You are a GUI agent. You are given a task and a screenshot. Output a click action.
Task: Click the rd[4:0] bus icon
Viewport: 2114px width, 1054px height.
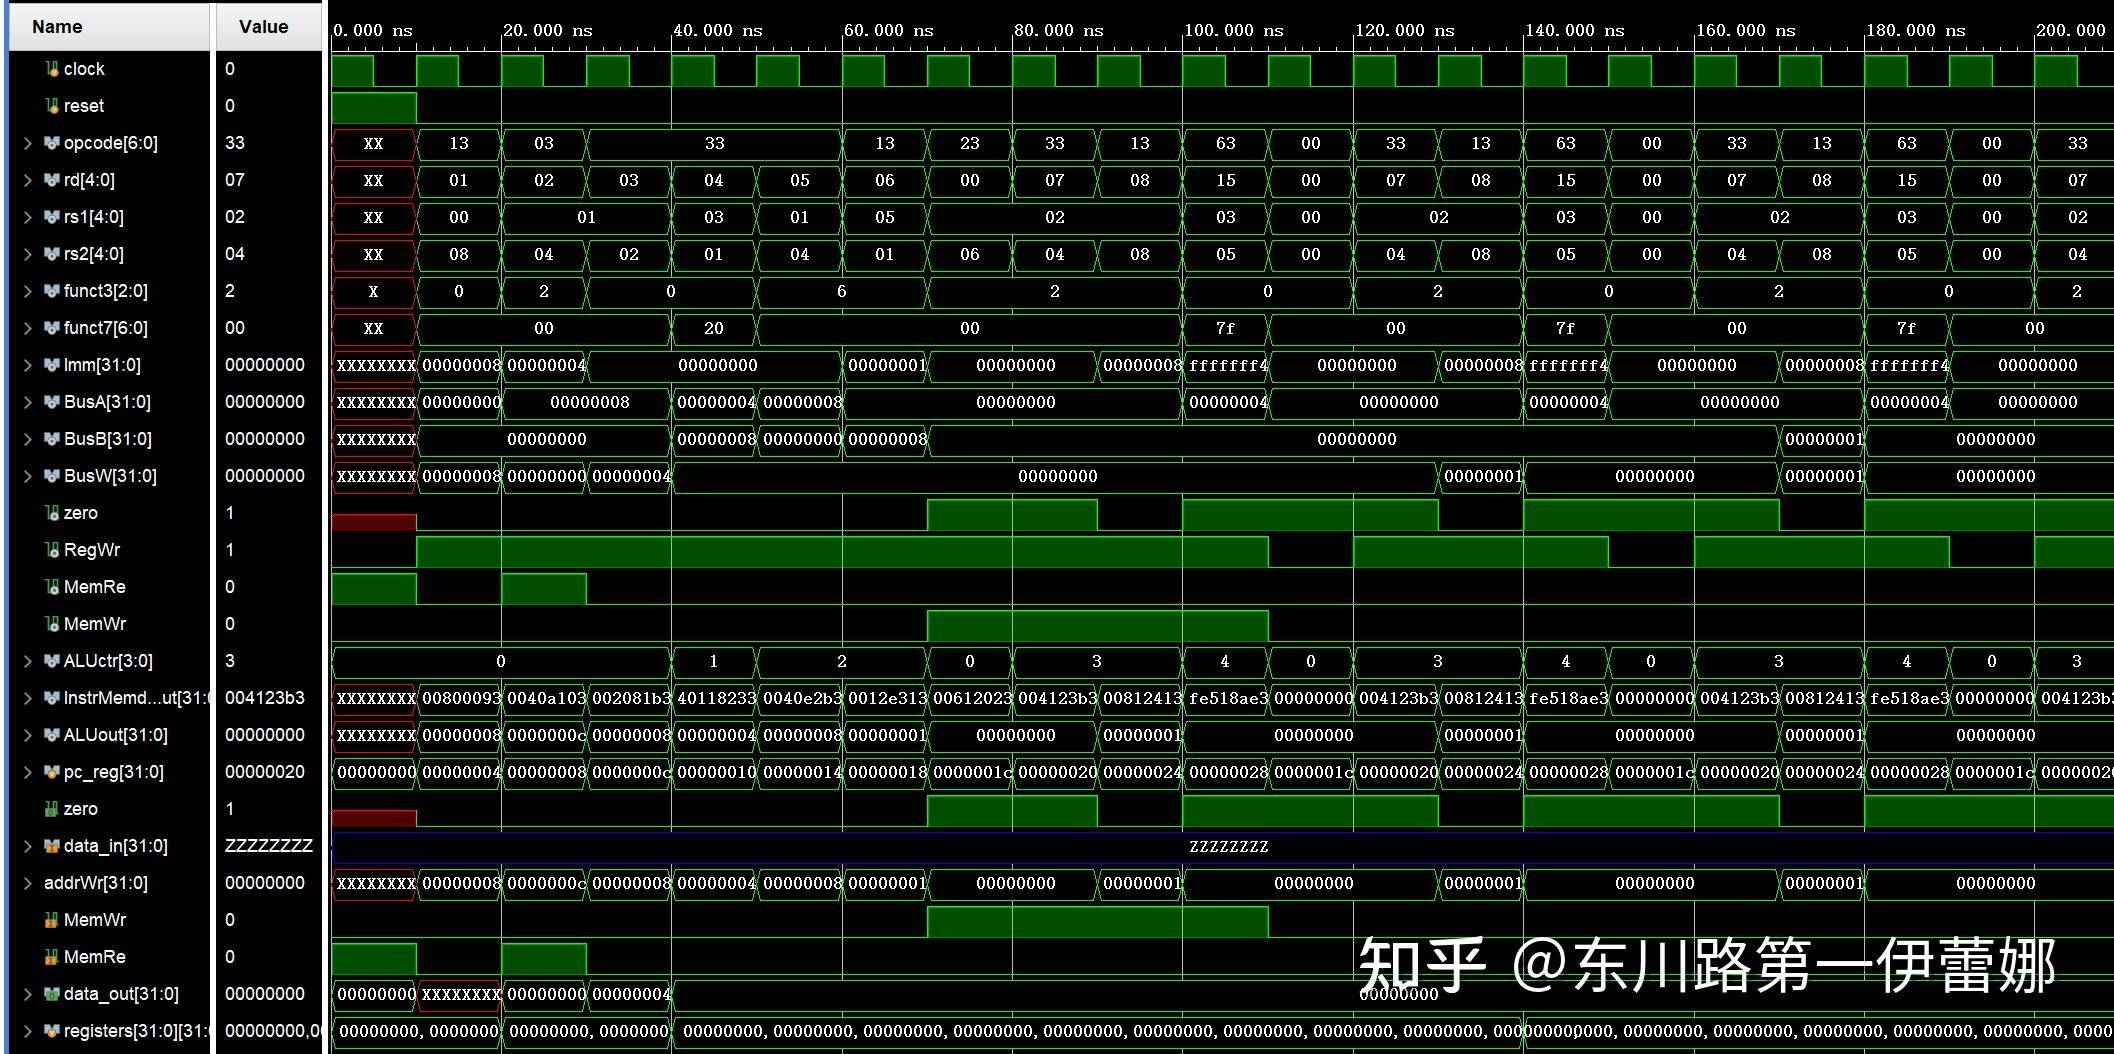[52, 180]
